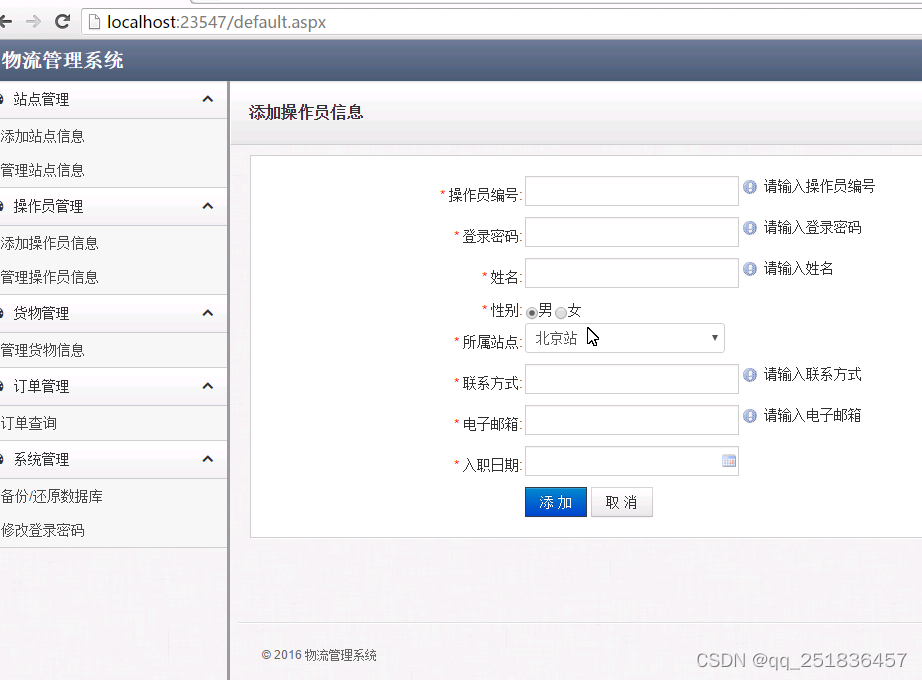
Task: Click the 订单管理 section header text
Action: tap(41, 386)
